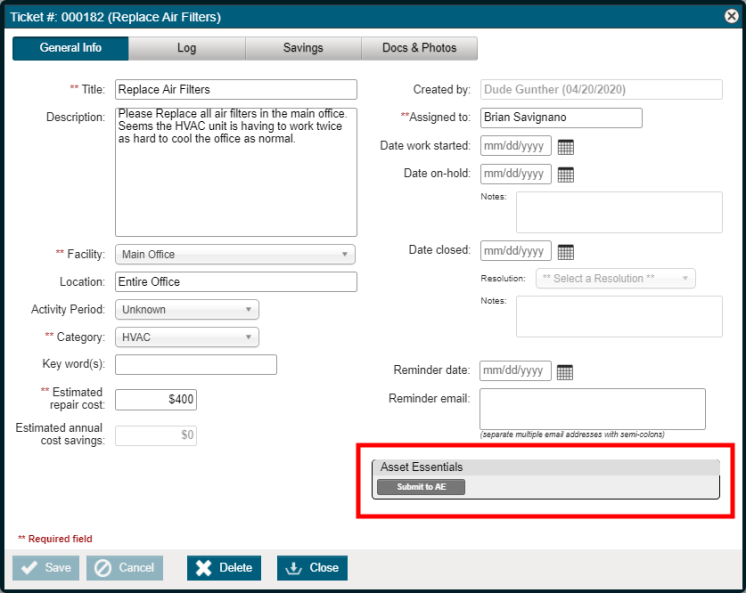746x593 pixels.
Task: Open the Log tab
Action: pyautogui.click(x=186, y=48)
